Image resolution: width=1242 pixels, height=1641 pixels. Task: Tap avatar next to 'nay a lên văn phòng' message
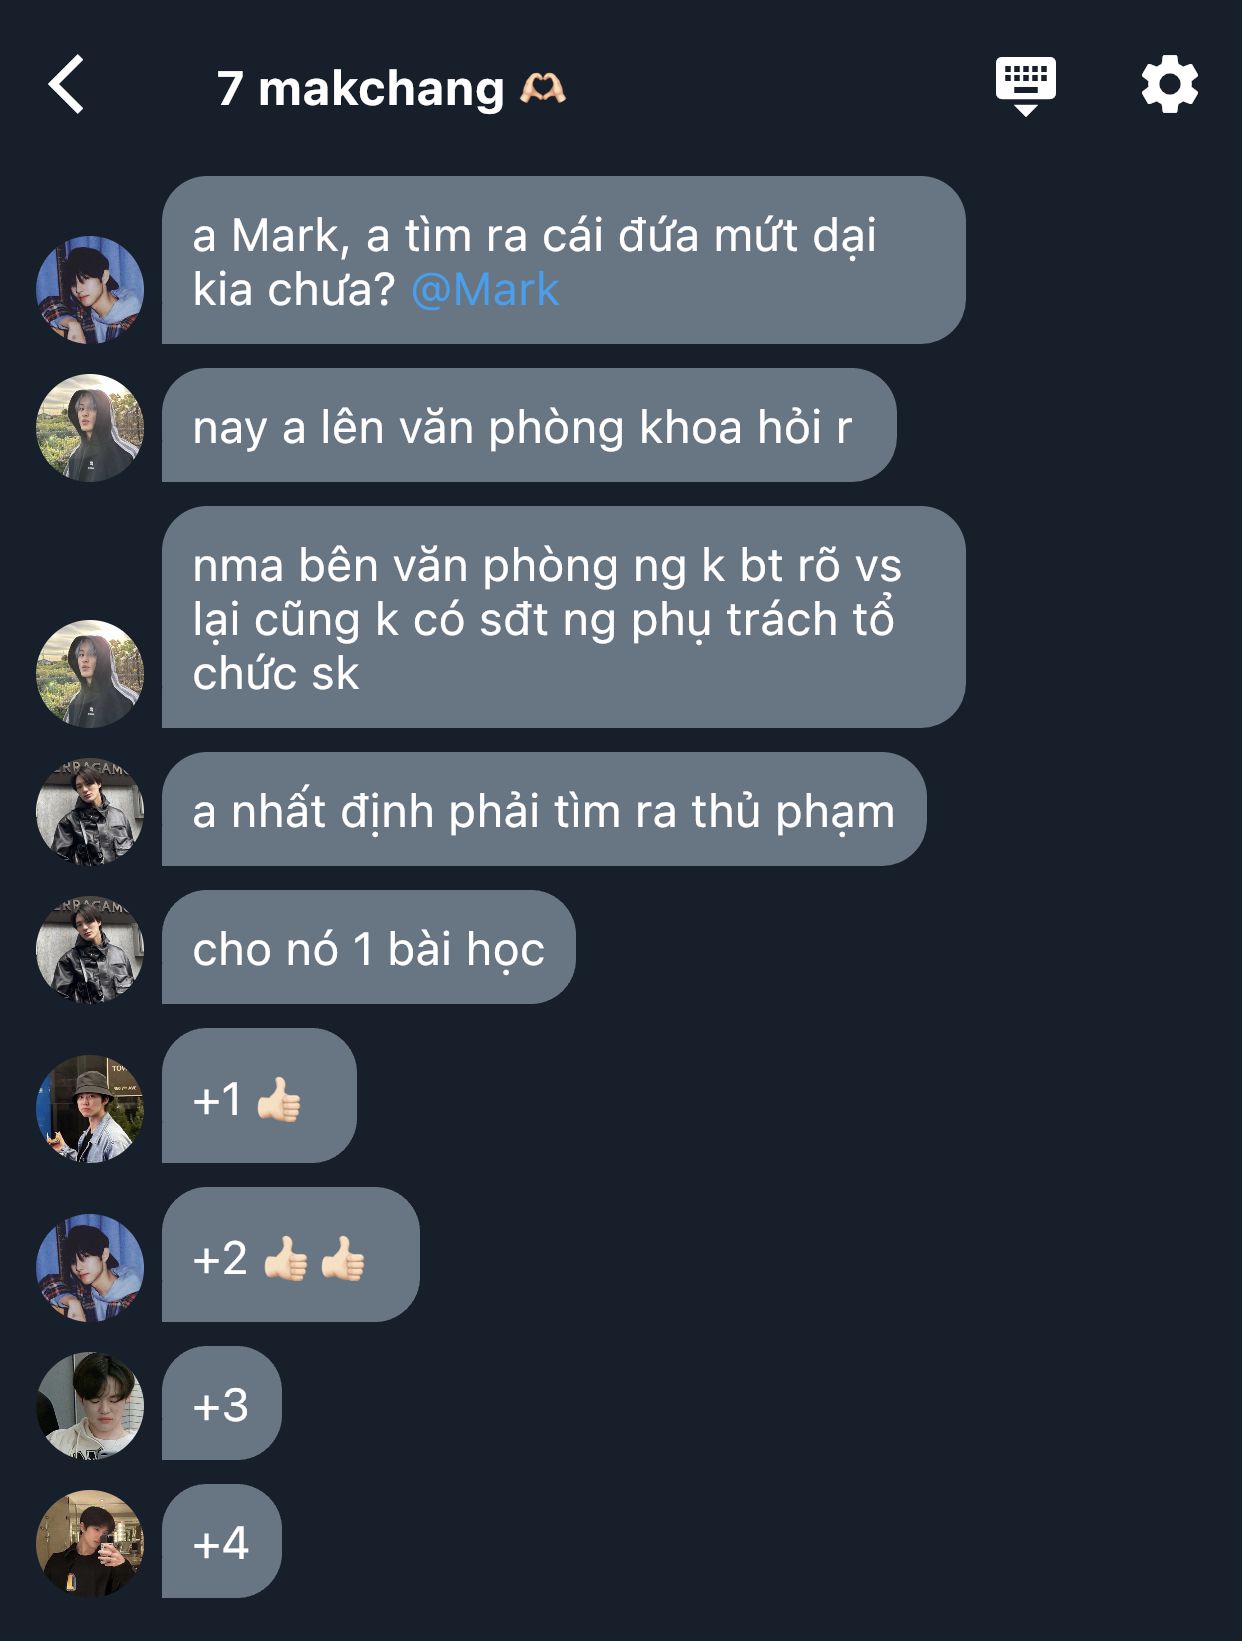point(90,428)
